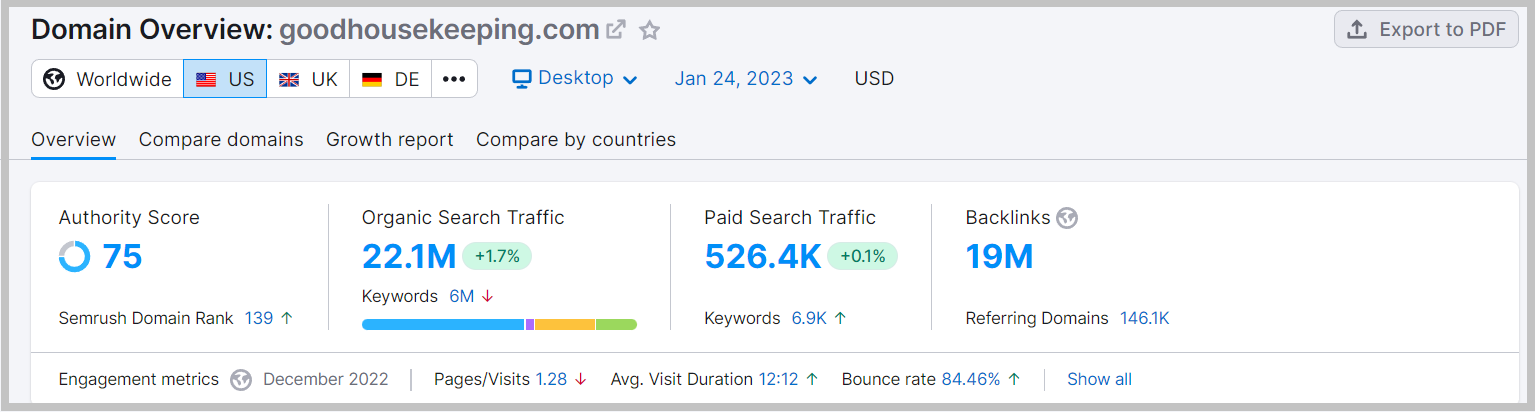
Task: Click the Pages/Visits 1.28 value
Action: point(551,379)
